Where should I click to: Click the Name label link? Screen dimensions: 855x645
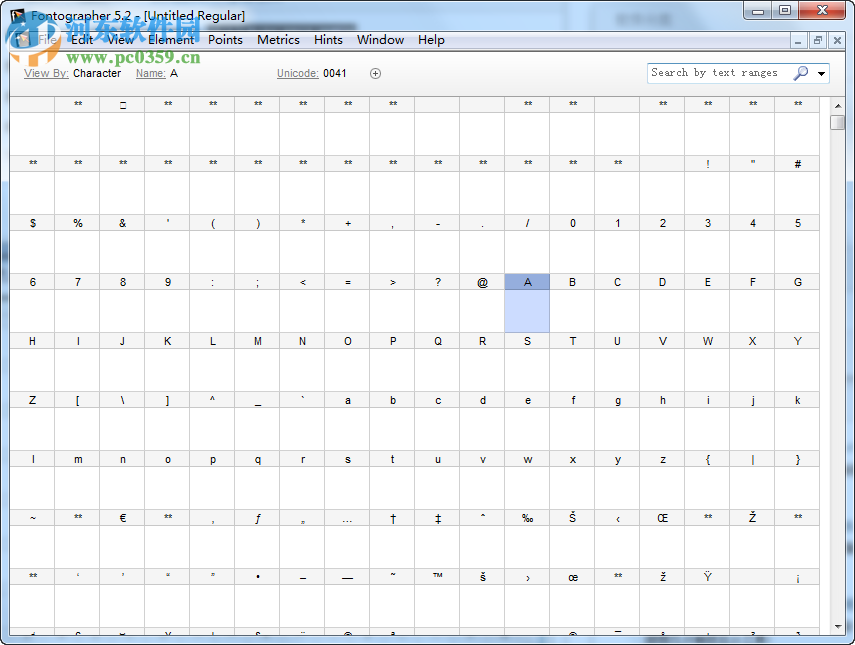[x=151, y=74]
